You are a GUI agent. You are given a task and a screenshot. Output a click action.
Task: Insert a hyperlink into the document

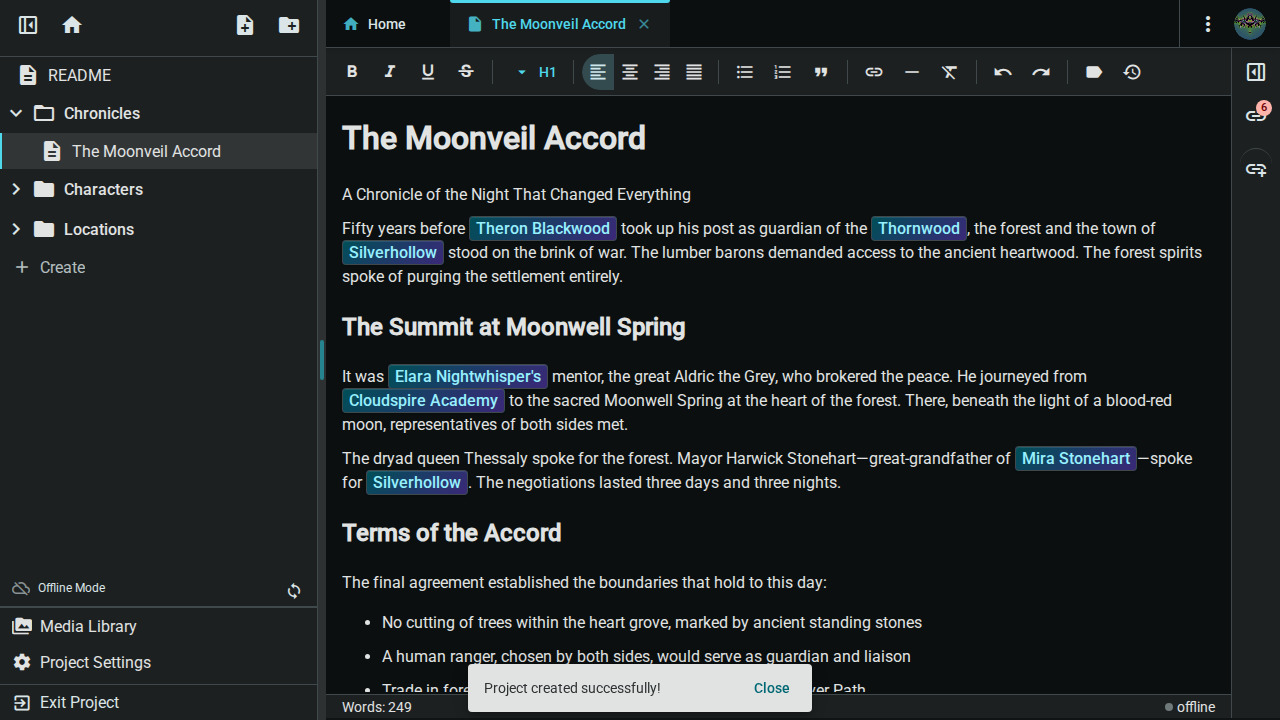pos(873,71)
